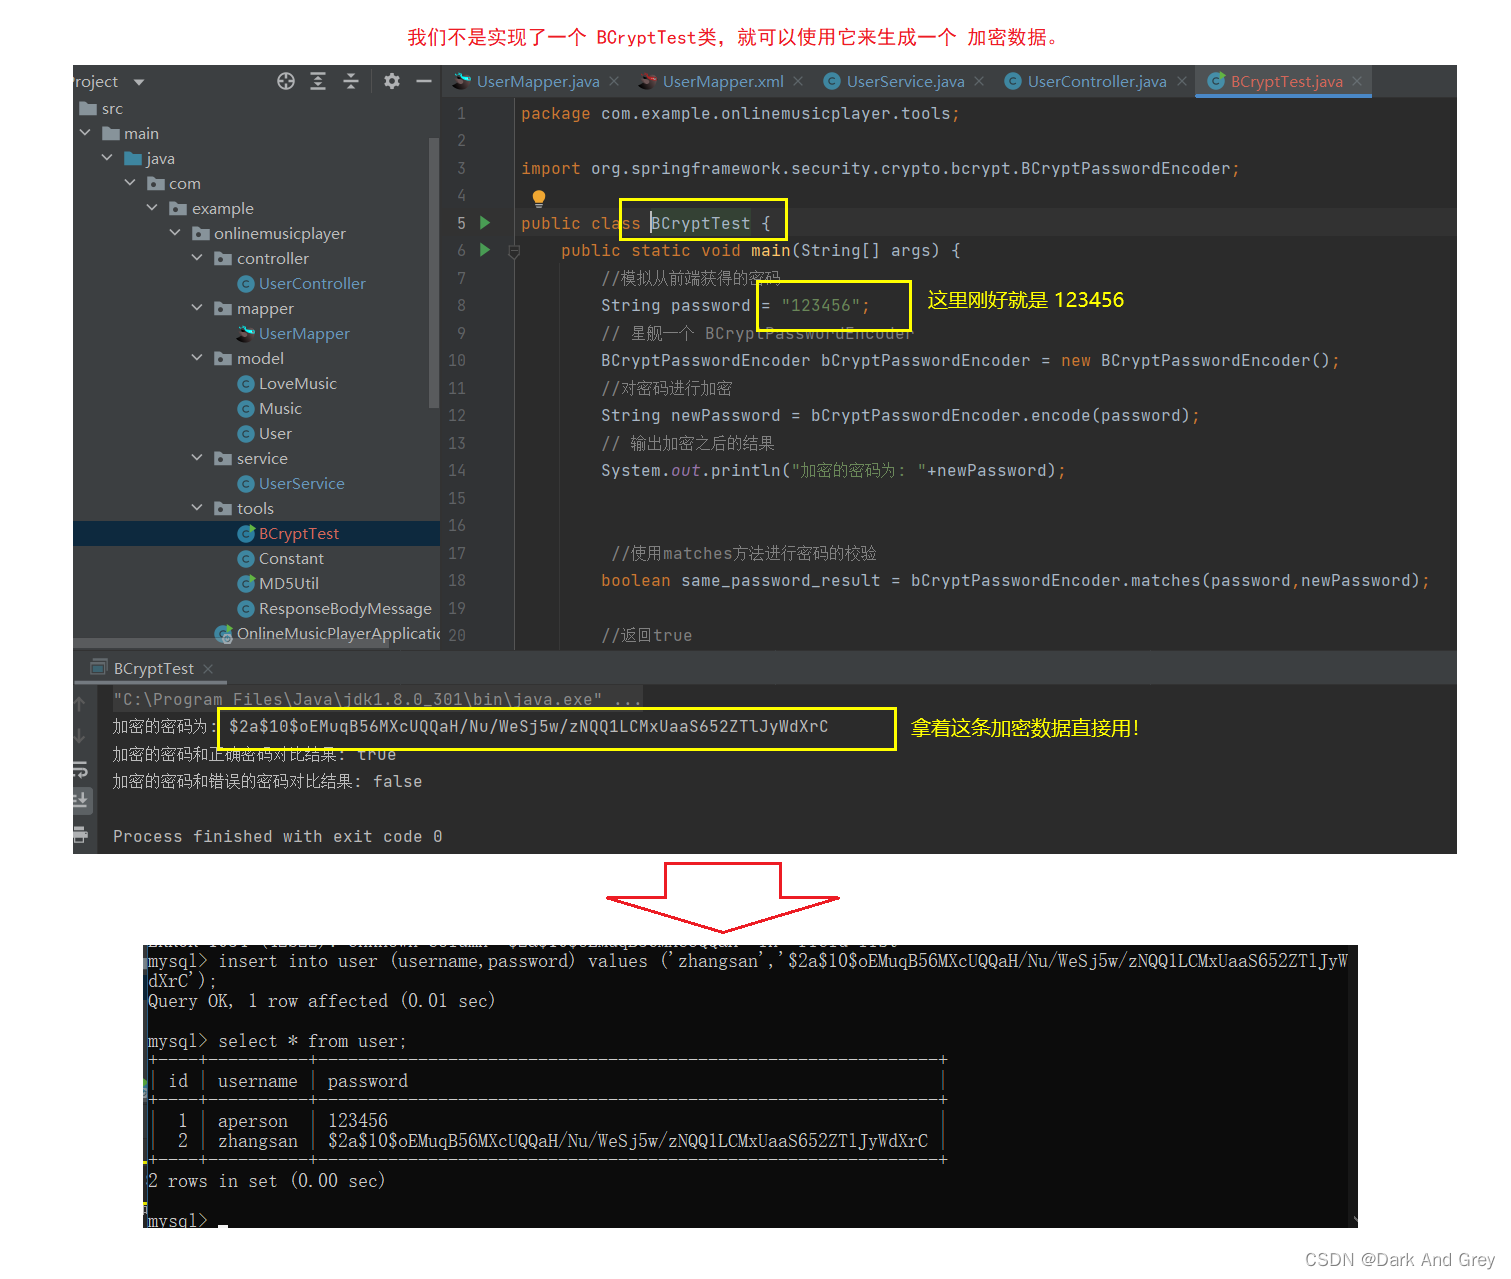Click 'Process finished with exit code 0'
This screenshot has height=1279, width=1511.
pyautogui.click(x=277, y=836)
